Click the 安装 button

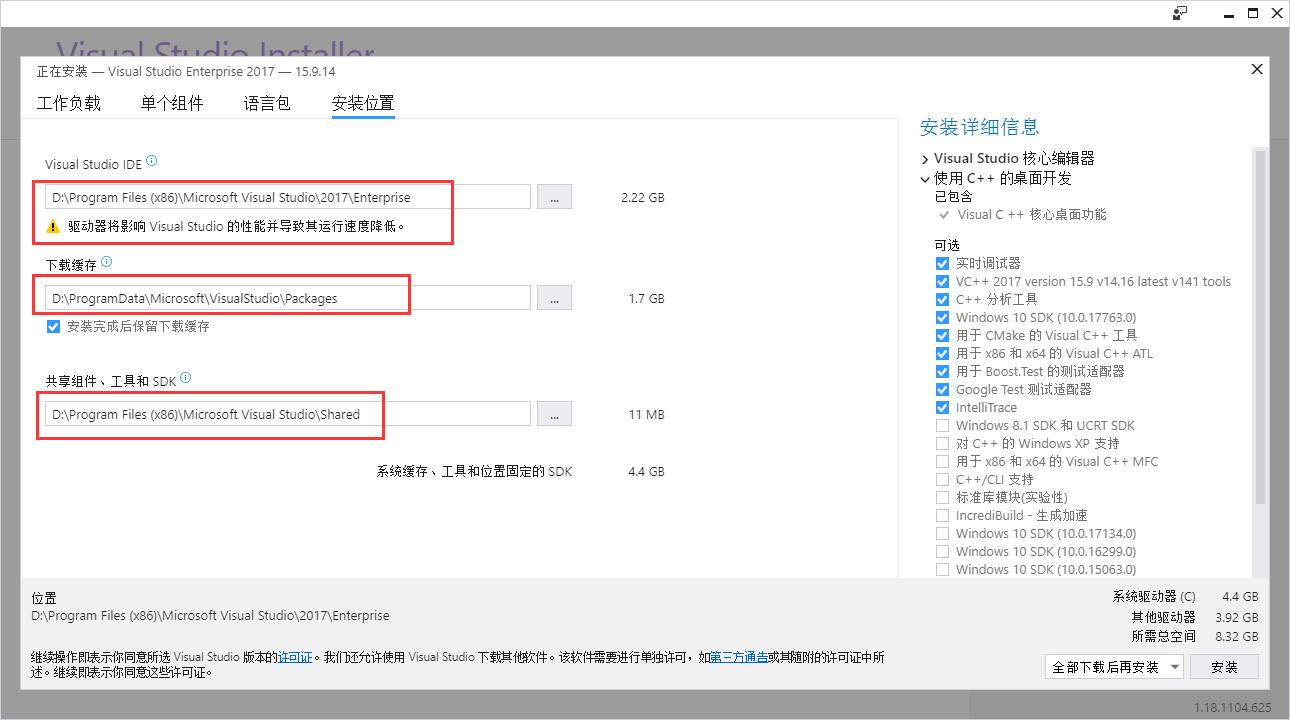tap(1224, 667)
